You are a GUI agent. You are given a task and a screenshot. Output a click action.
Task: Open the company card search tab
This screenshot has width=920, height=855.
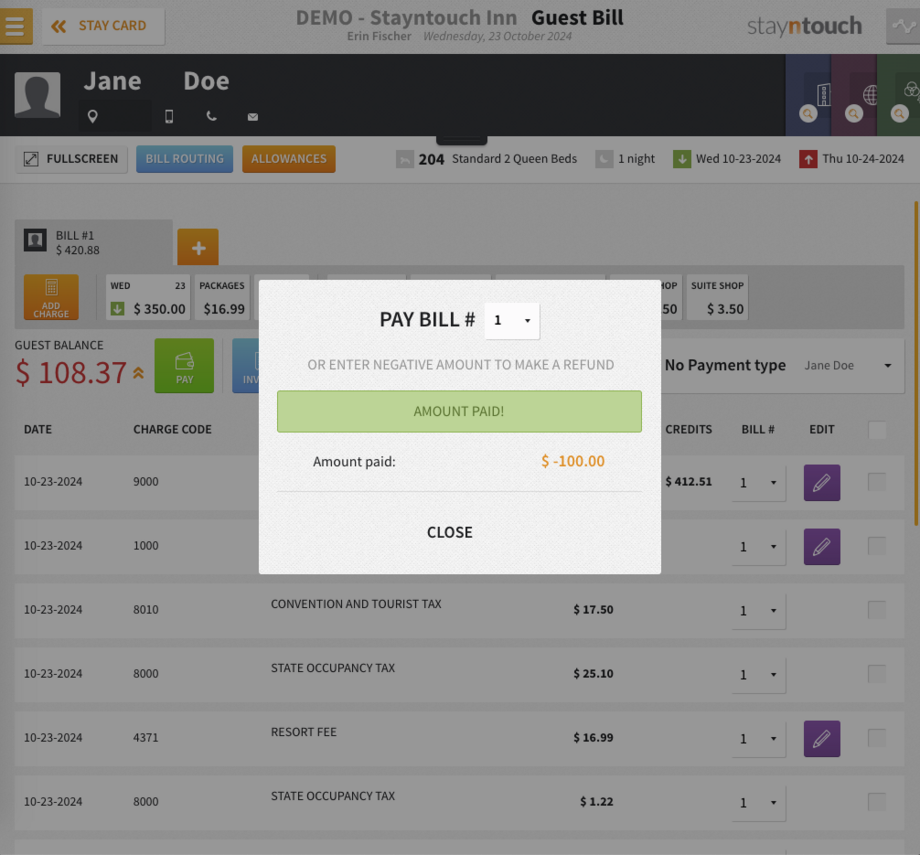809,95
